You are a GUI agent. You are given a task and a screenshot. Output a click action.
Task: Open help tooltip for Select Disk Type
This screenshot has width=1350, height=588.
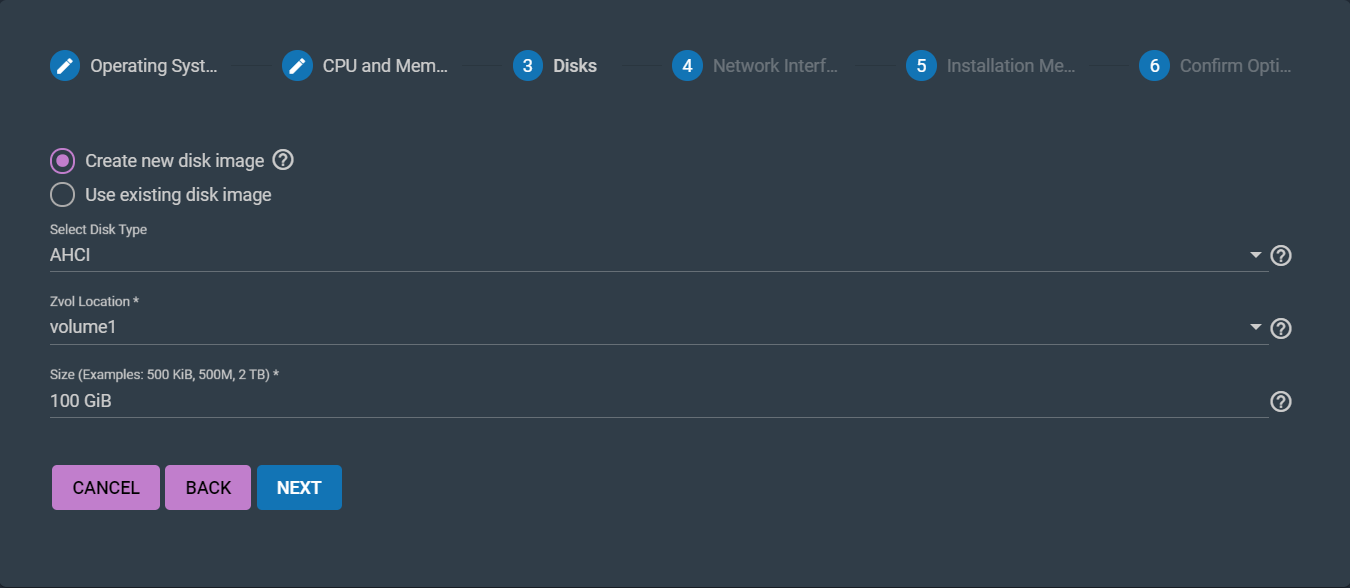[1281, 256]
